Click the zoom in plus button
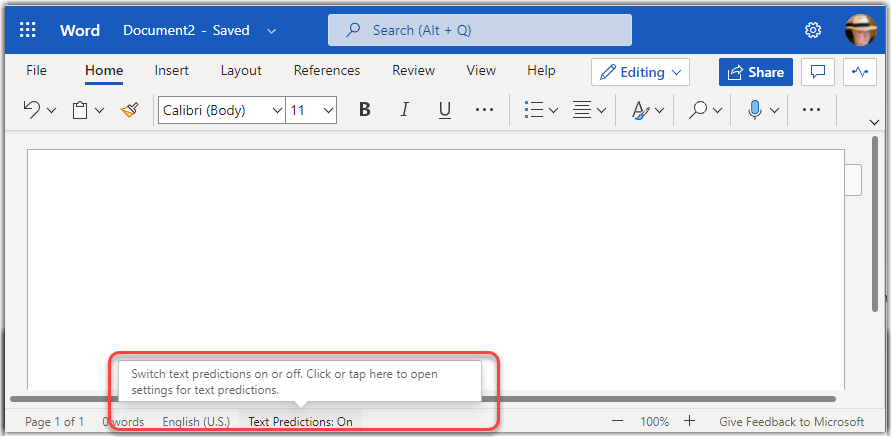The width and height of the screenshot is (892, 437). point(689,422)
